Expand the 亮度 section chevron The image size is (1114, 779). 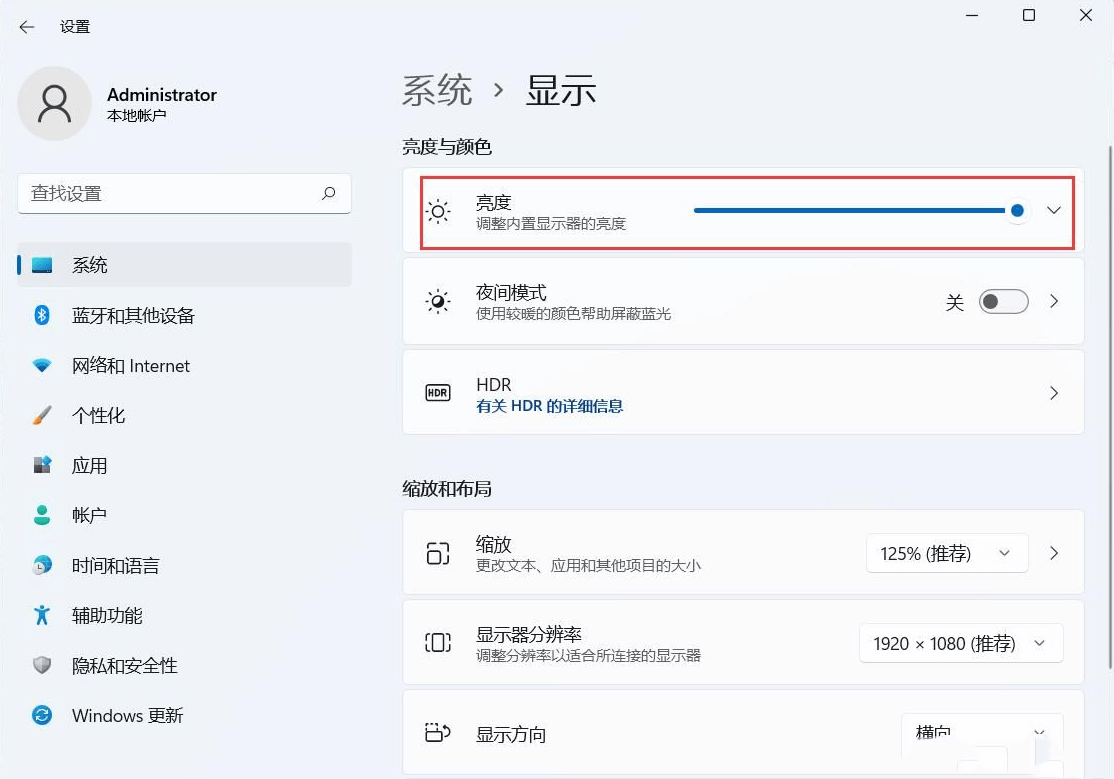[1053, 211]
